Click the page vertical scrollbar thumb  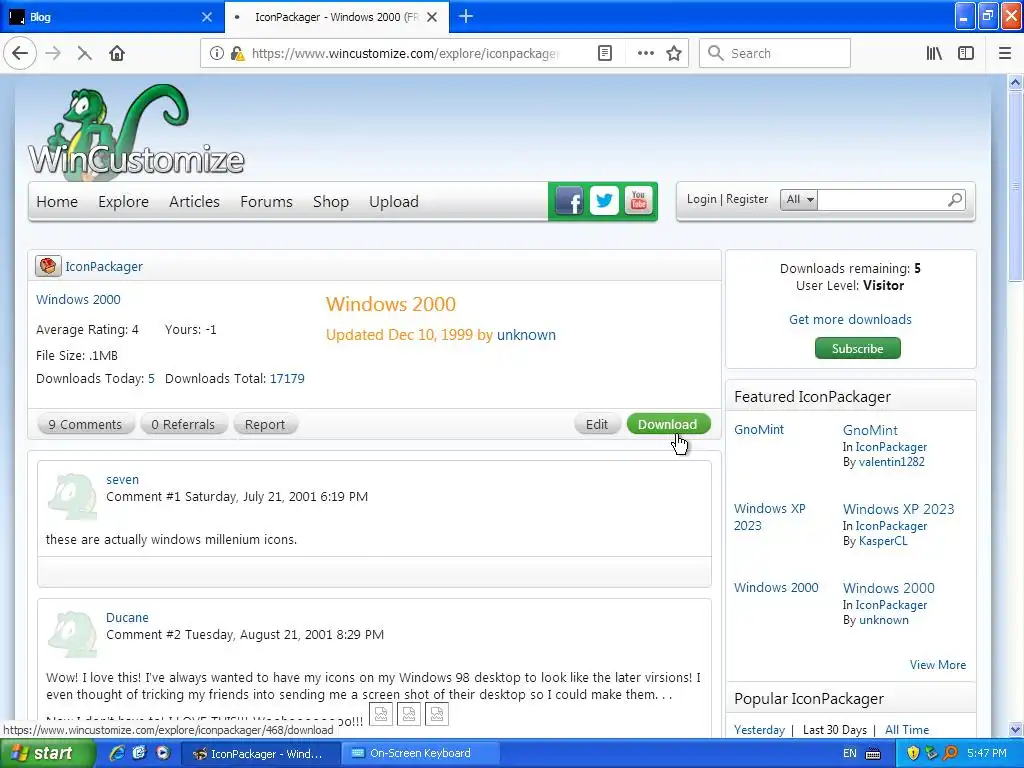1015,186
